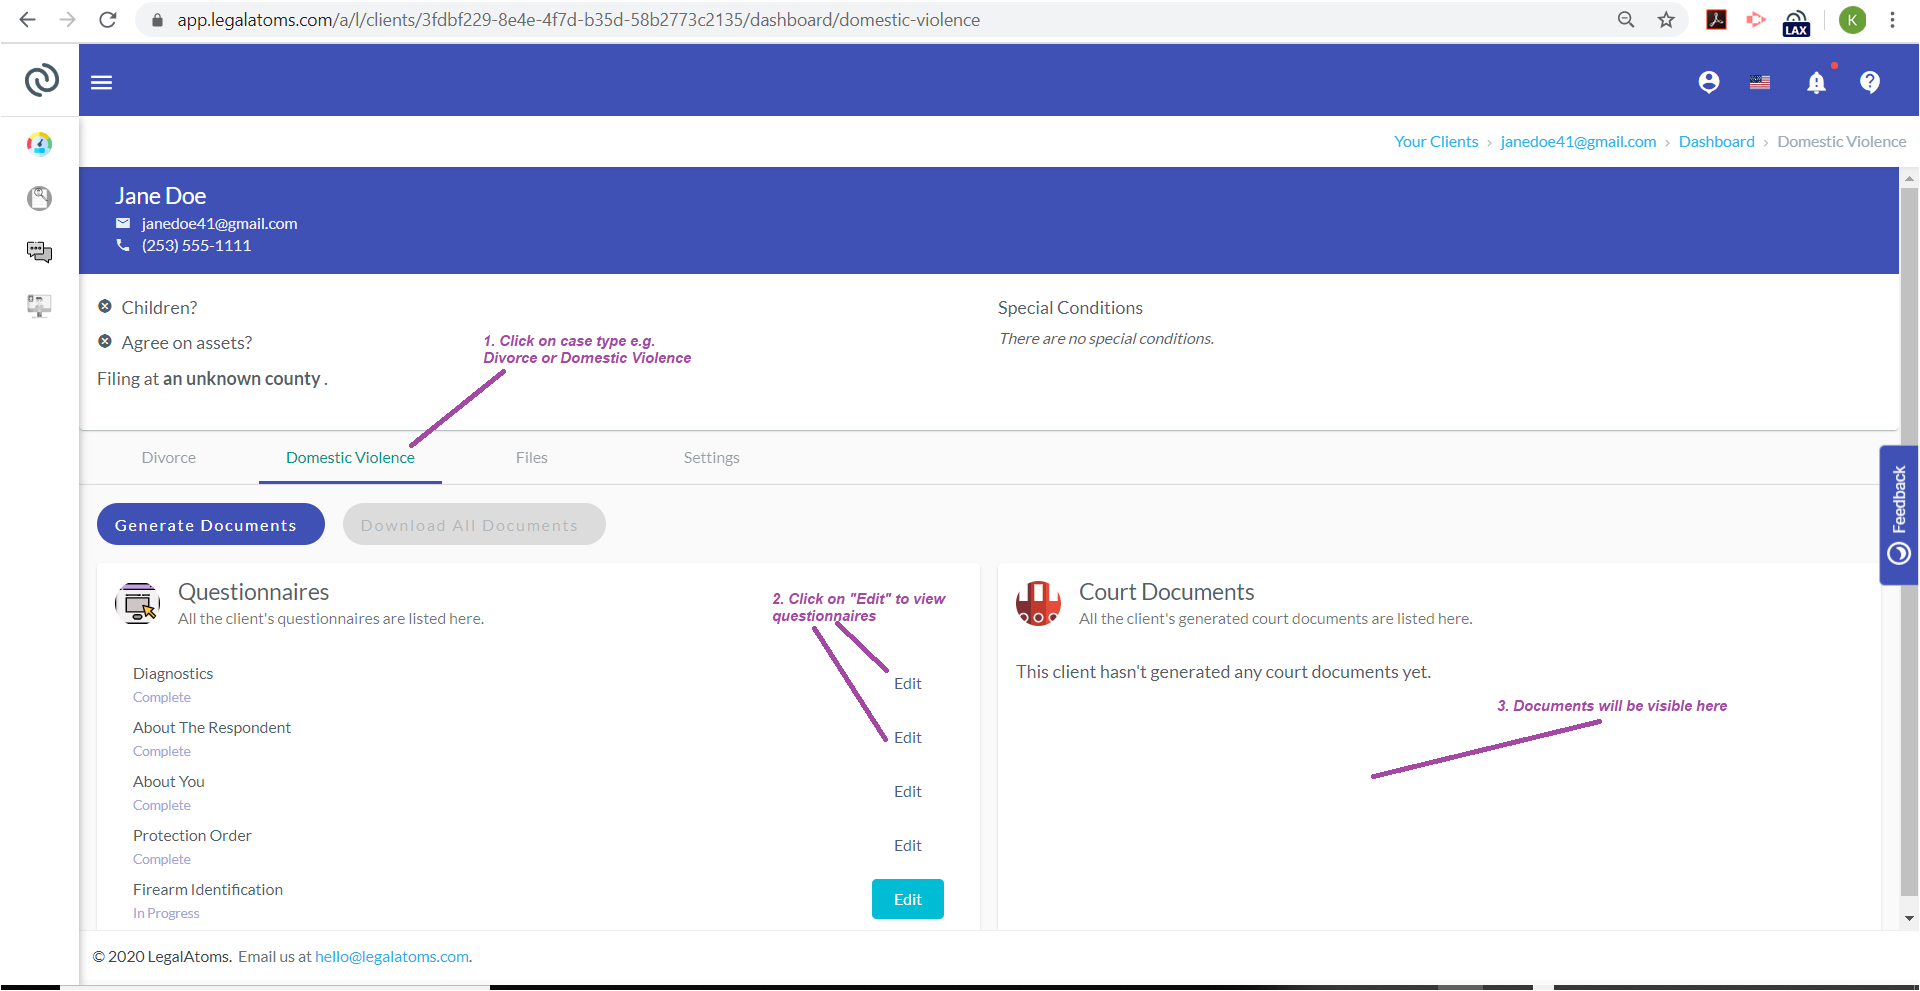Open the pie chart sidebar icon

[x=39, y=198]
